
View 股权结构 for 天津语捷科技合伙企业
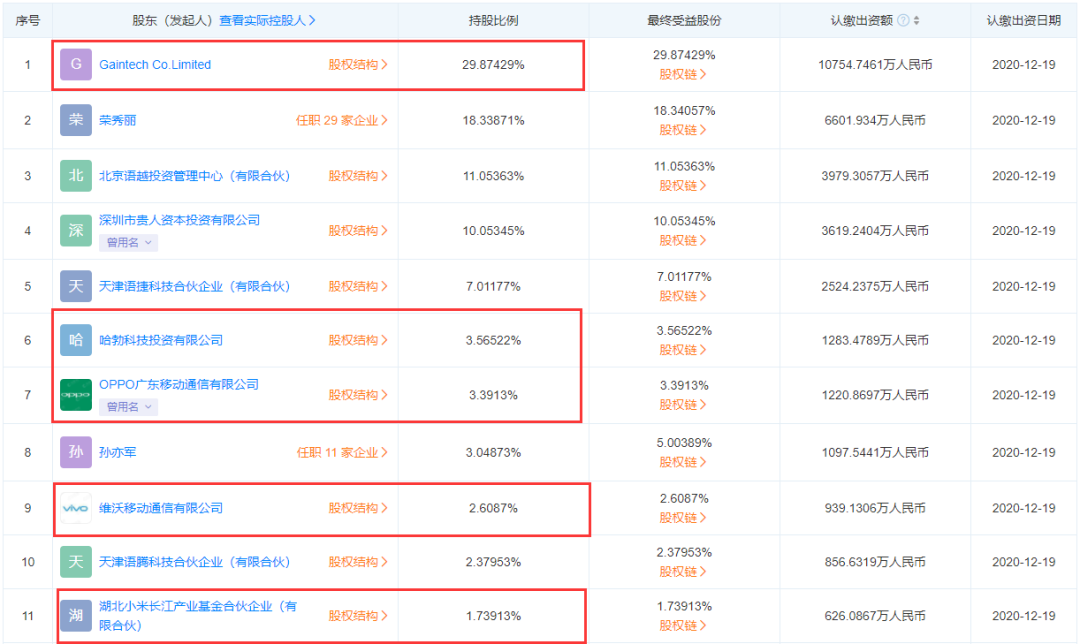[x=358, y=286]
